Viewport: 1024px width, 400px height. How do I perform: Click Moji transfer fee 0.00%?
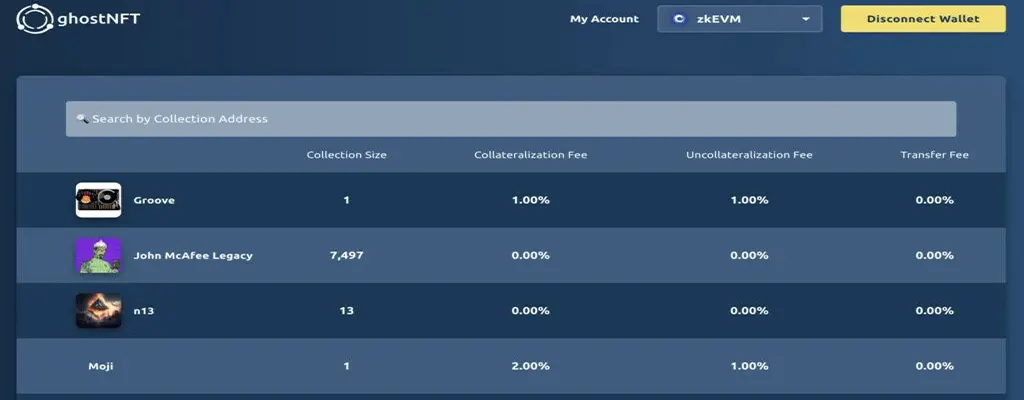click(x=935, y=367)
